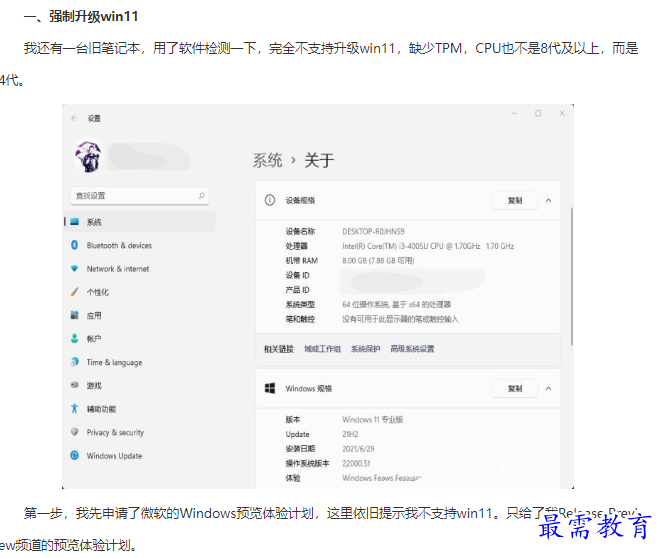Select the Time & language globe icon
This screenshot has height=558, width=660.
coord(75,361)
